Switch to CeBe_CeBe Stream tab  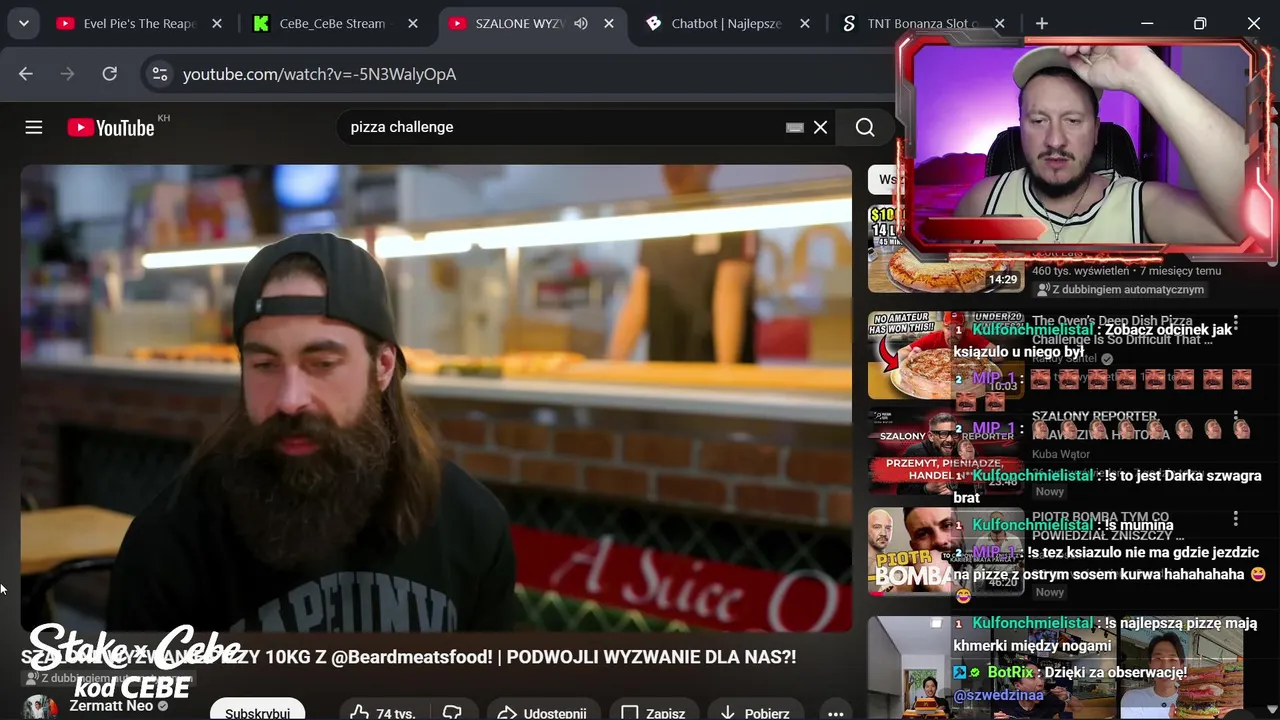[333, 23]
